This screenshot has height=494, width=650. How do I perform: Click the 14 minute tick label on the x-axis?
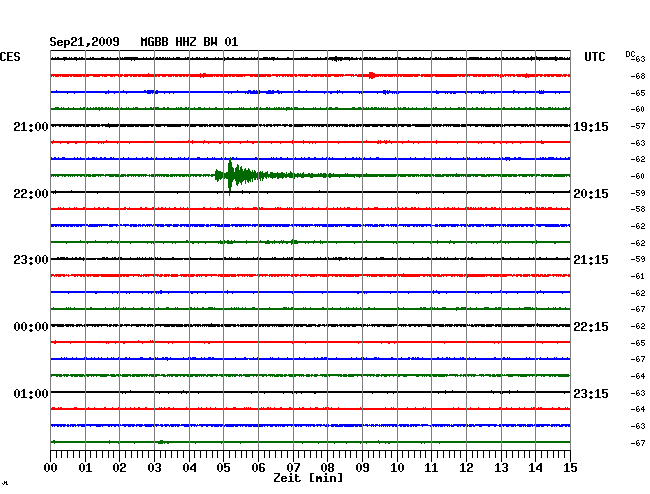pos(535,467)
